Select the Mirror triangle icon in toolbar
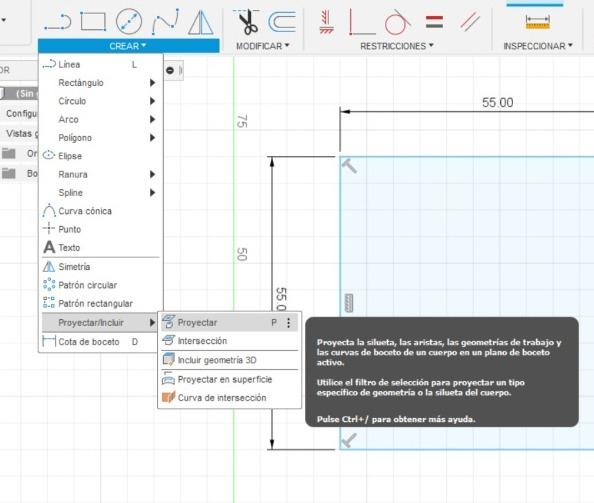 [201, 22]
